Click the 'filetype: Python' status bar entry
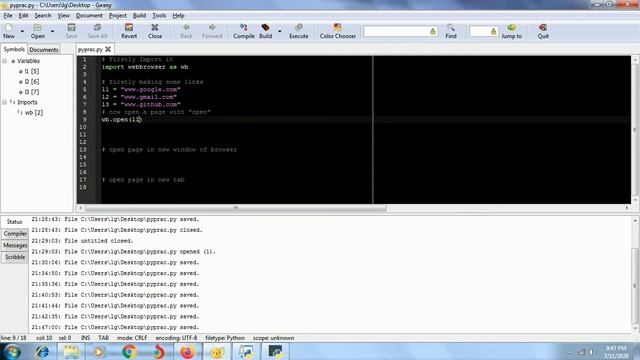 pyautogui.click(x=225, y=338)
